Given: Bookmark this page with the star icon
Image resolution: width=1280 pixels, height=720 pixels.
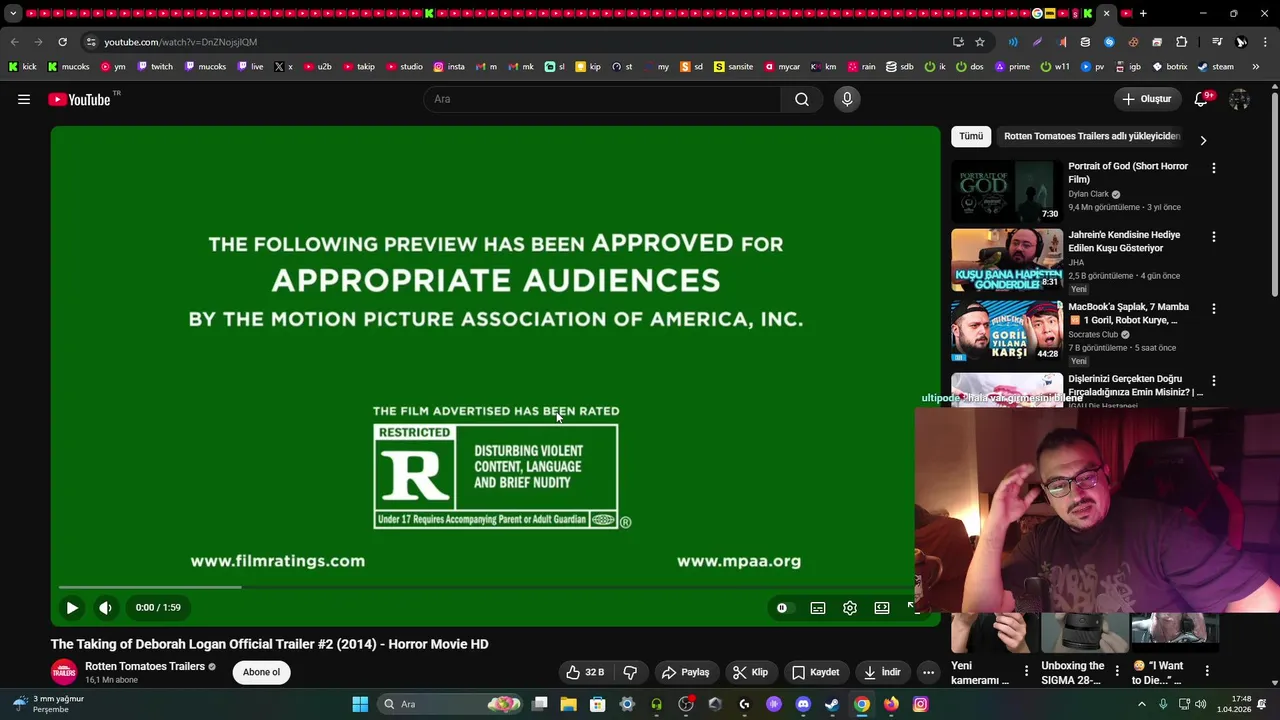Looking at the screenshot, I should (x=980, y=42).
